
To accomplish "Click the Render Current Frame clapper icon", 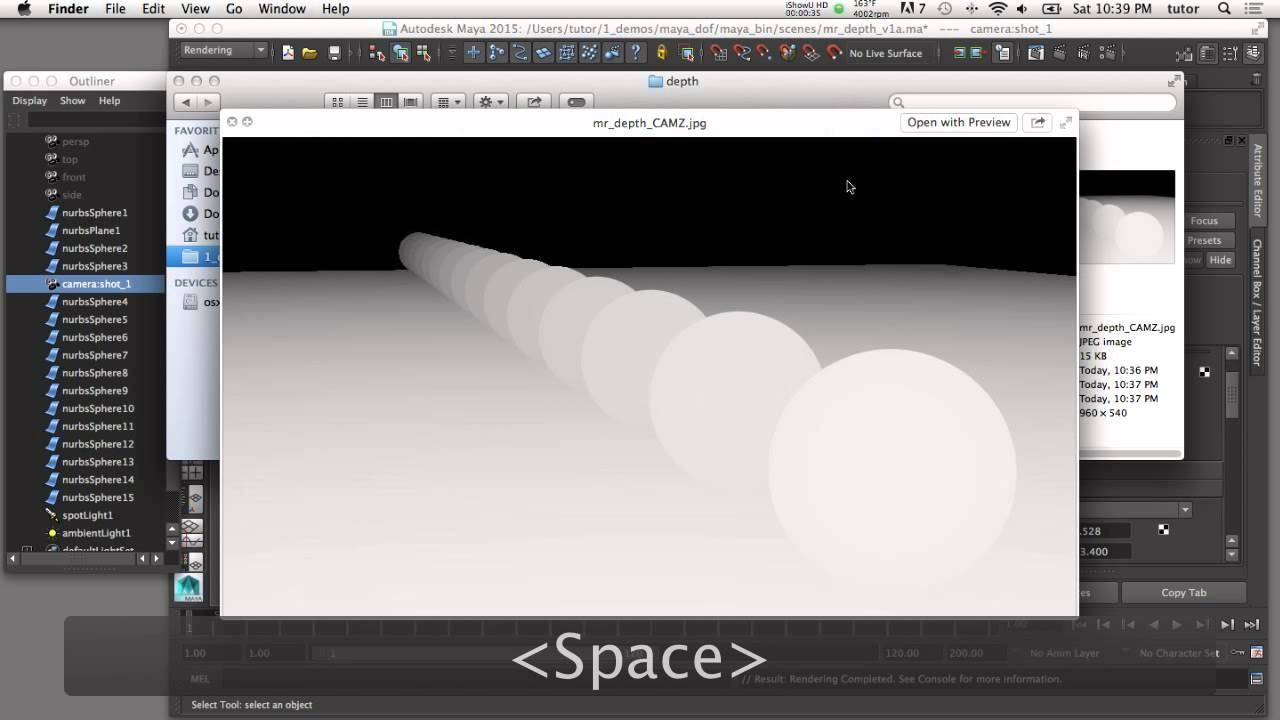I will (1060, 53).
